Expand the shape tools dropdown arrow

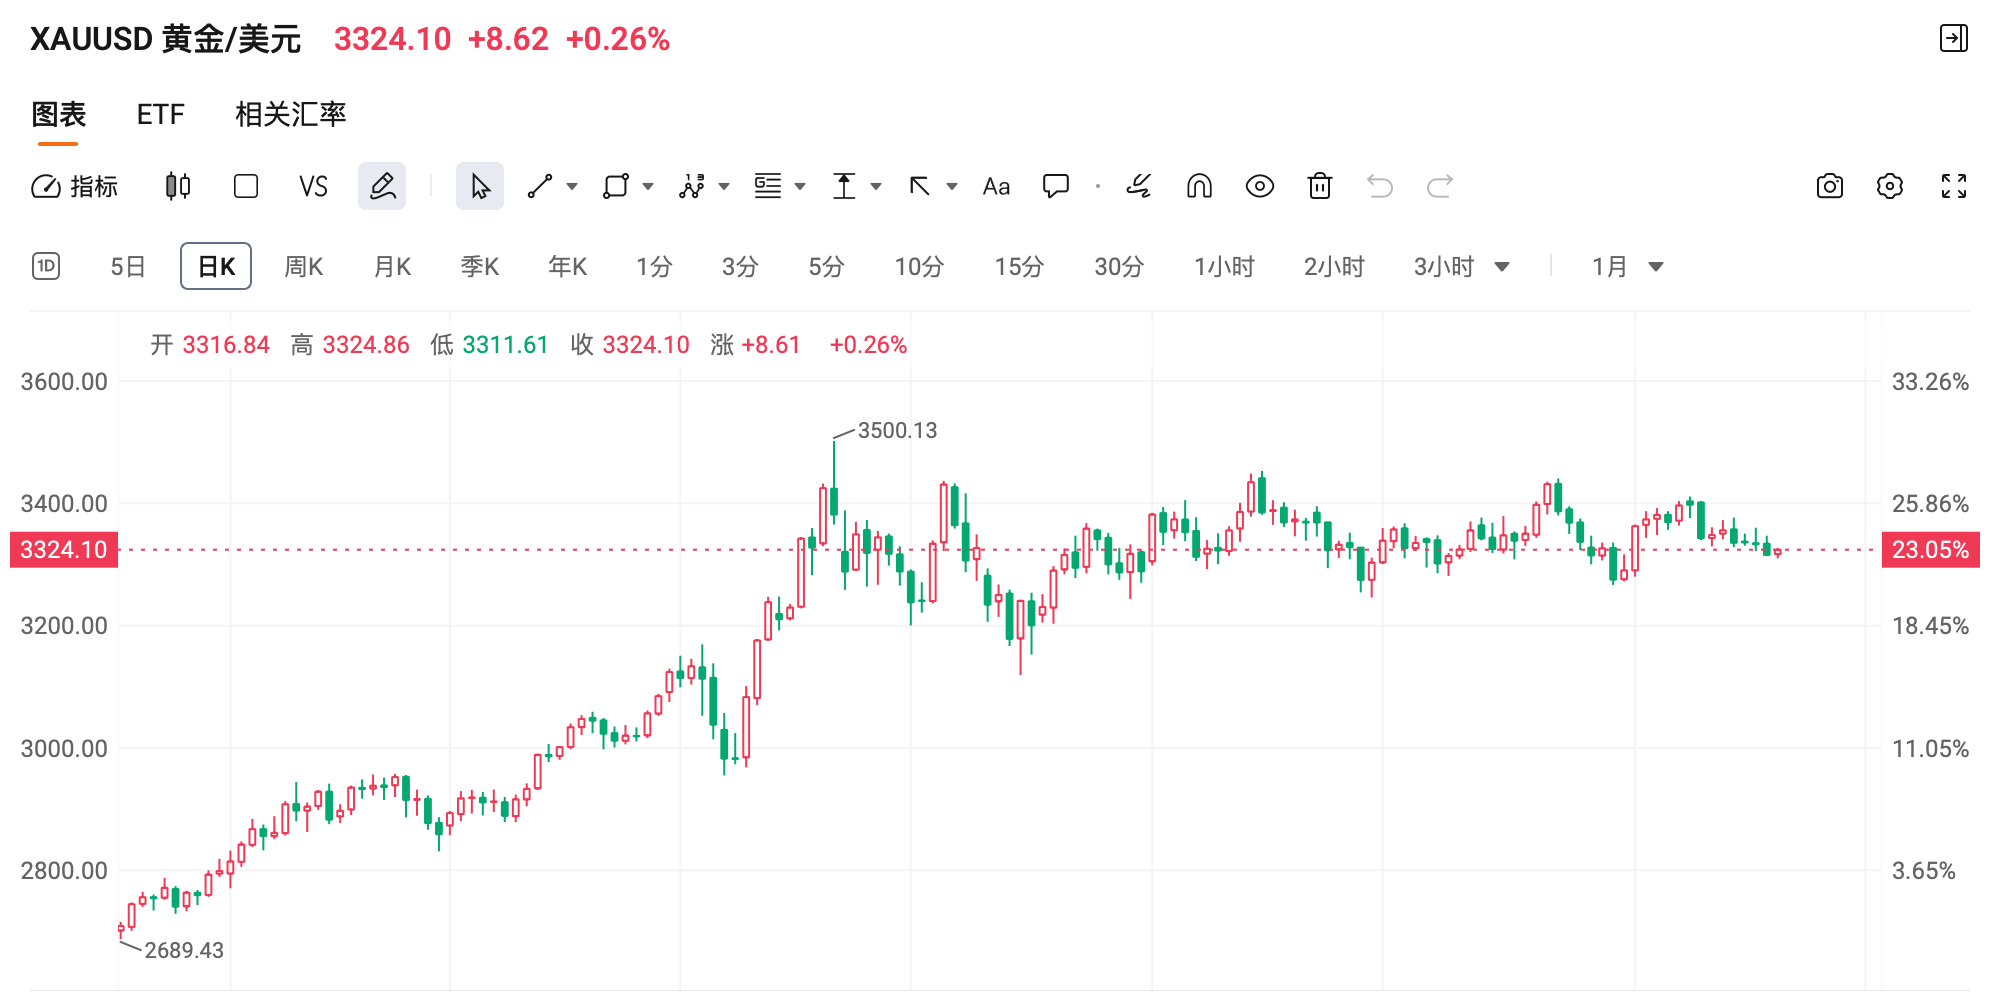click(x=648, y=187)
